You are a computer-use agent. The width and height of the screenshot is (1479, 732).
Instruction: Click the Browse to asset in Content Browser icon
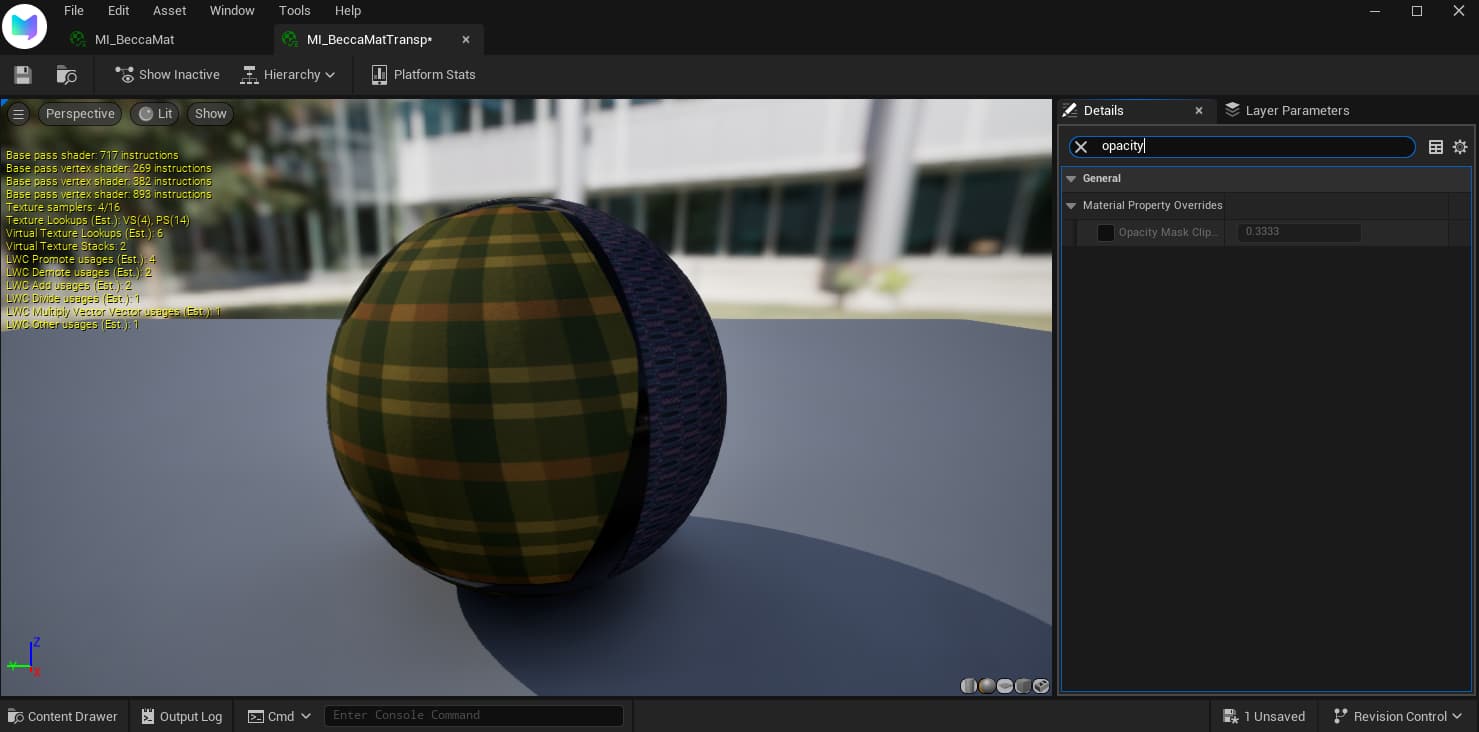[67, 75]
